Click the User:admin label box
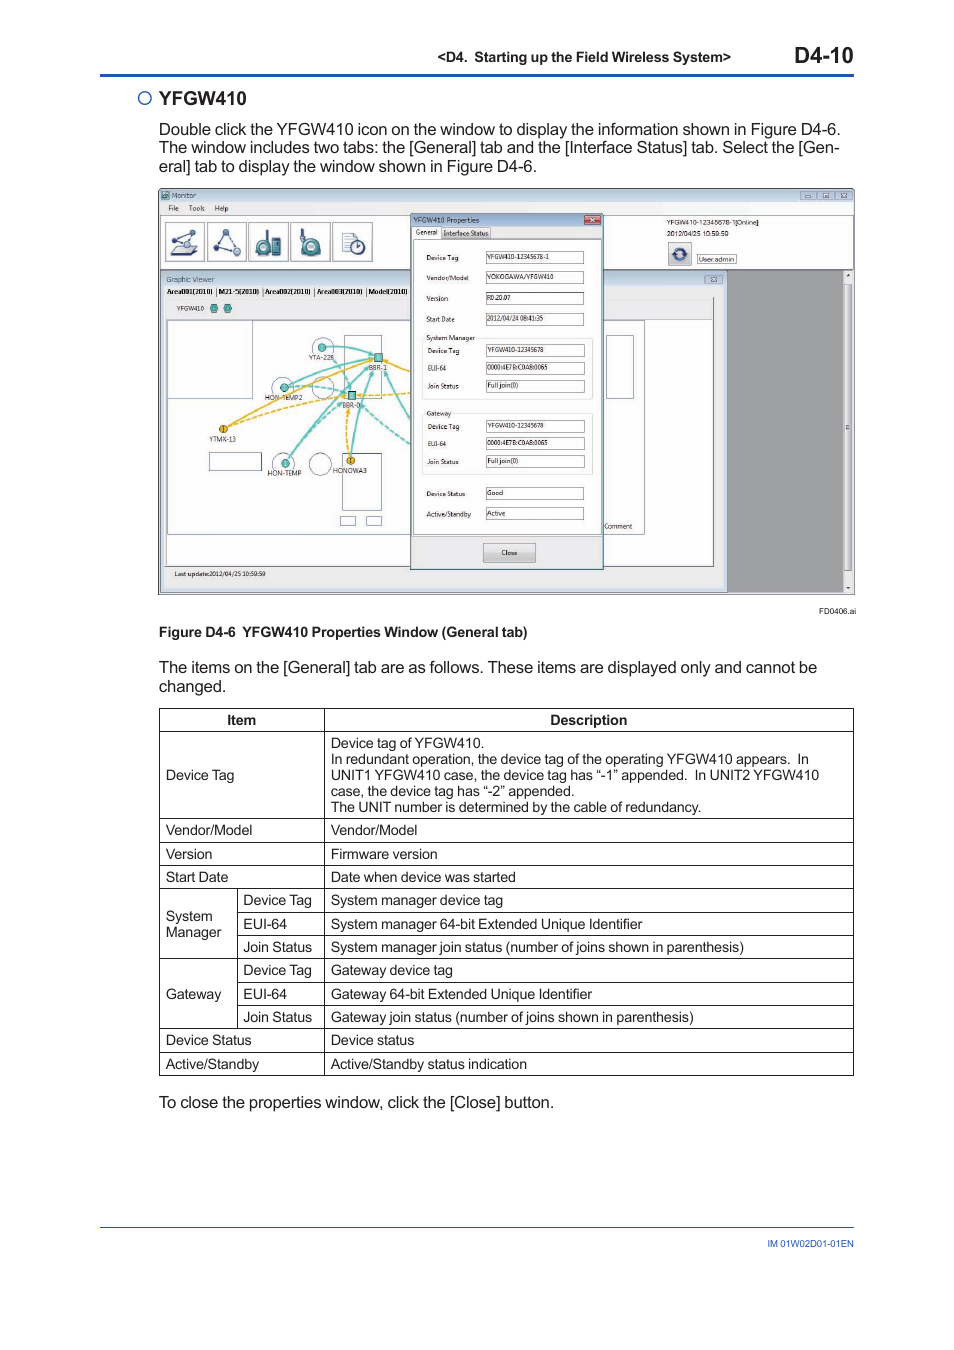This screenshot has height=1350, width=954. point(716,259)
